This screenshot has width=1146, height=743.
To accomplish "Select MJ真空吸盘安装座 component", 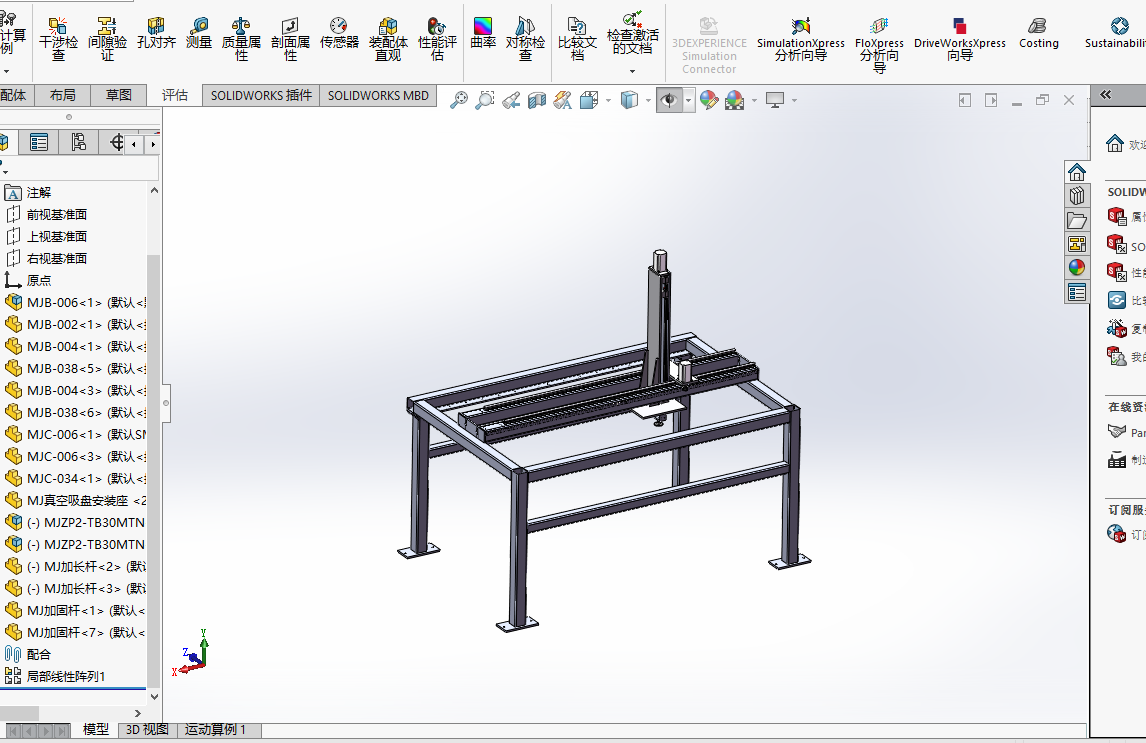I will click(75, 500).
